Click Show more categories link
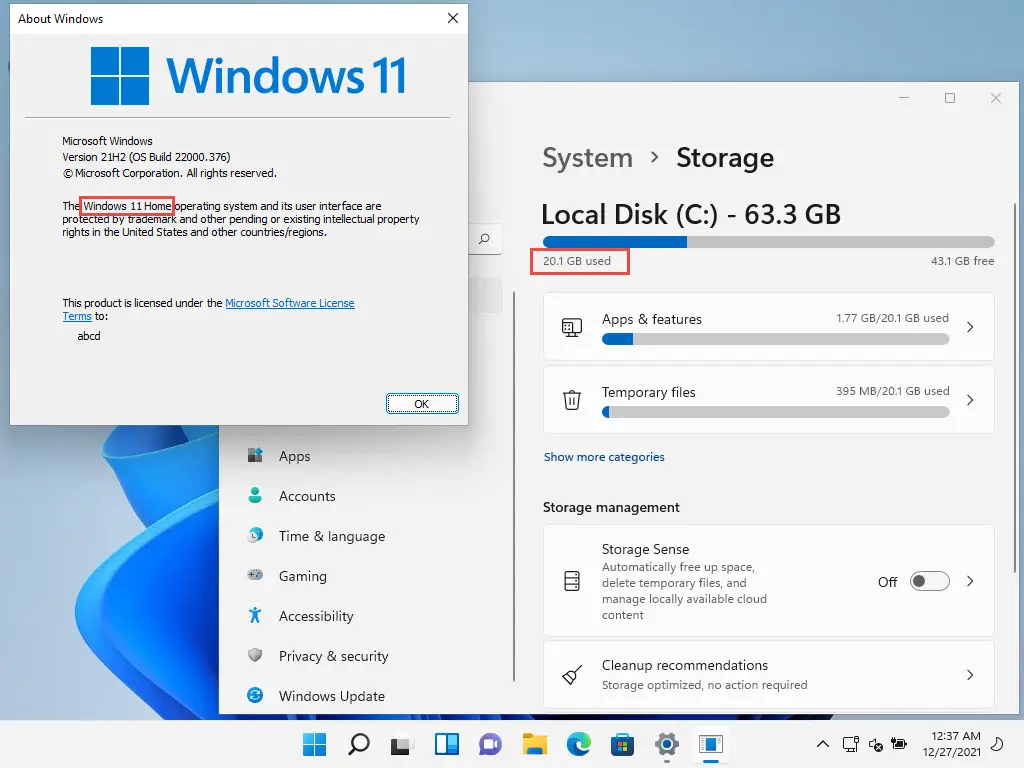The width and height of the screenshot is (1024, 768). click(604, 457)
